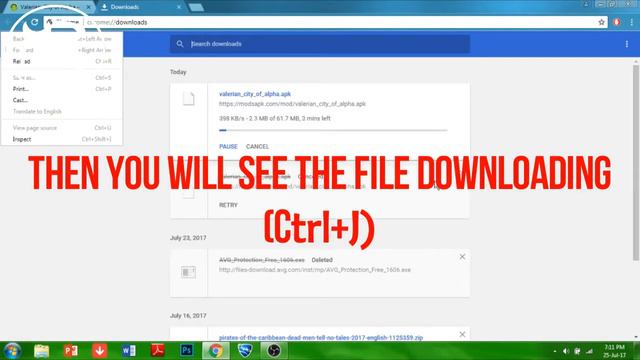640x360 pixels.
Task: Click the chrome://downloads address bar
Action: coord(324,22)
